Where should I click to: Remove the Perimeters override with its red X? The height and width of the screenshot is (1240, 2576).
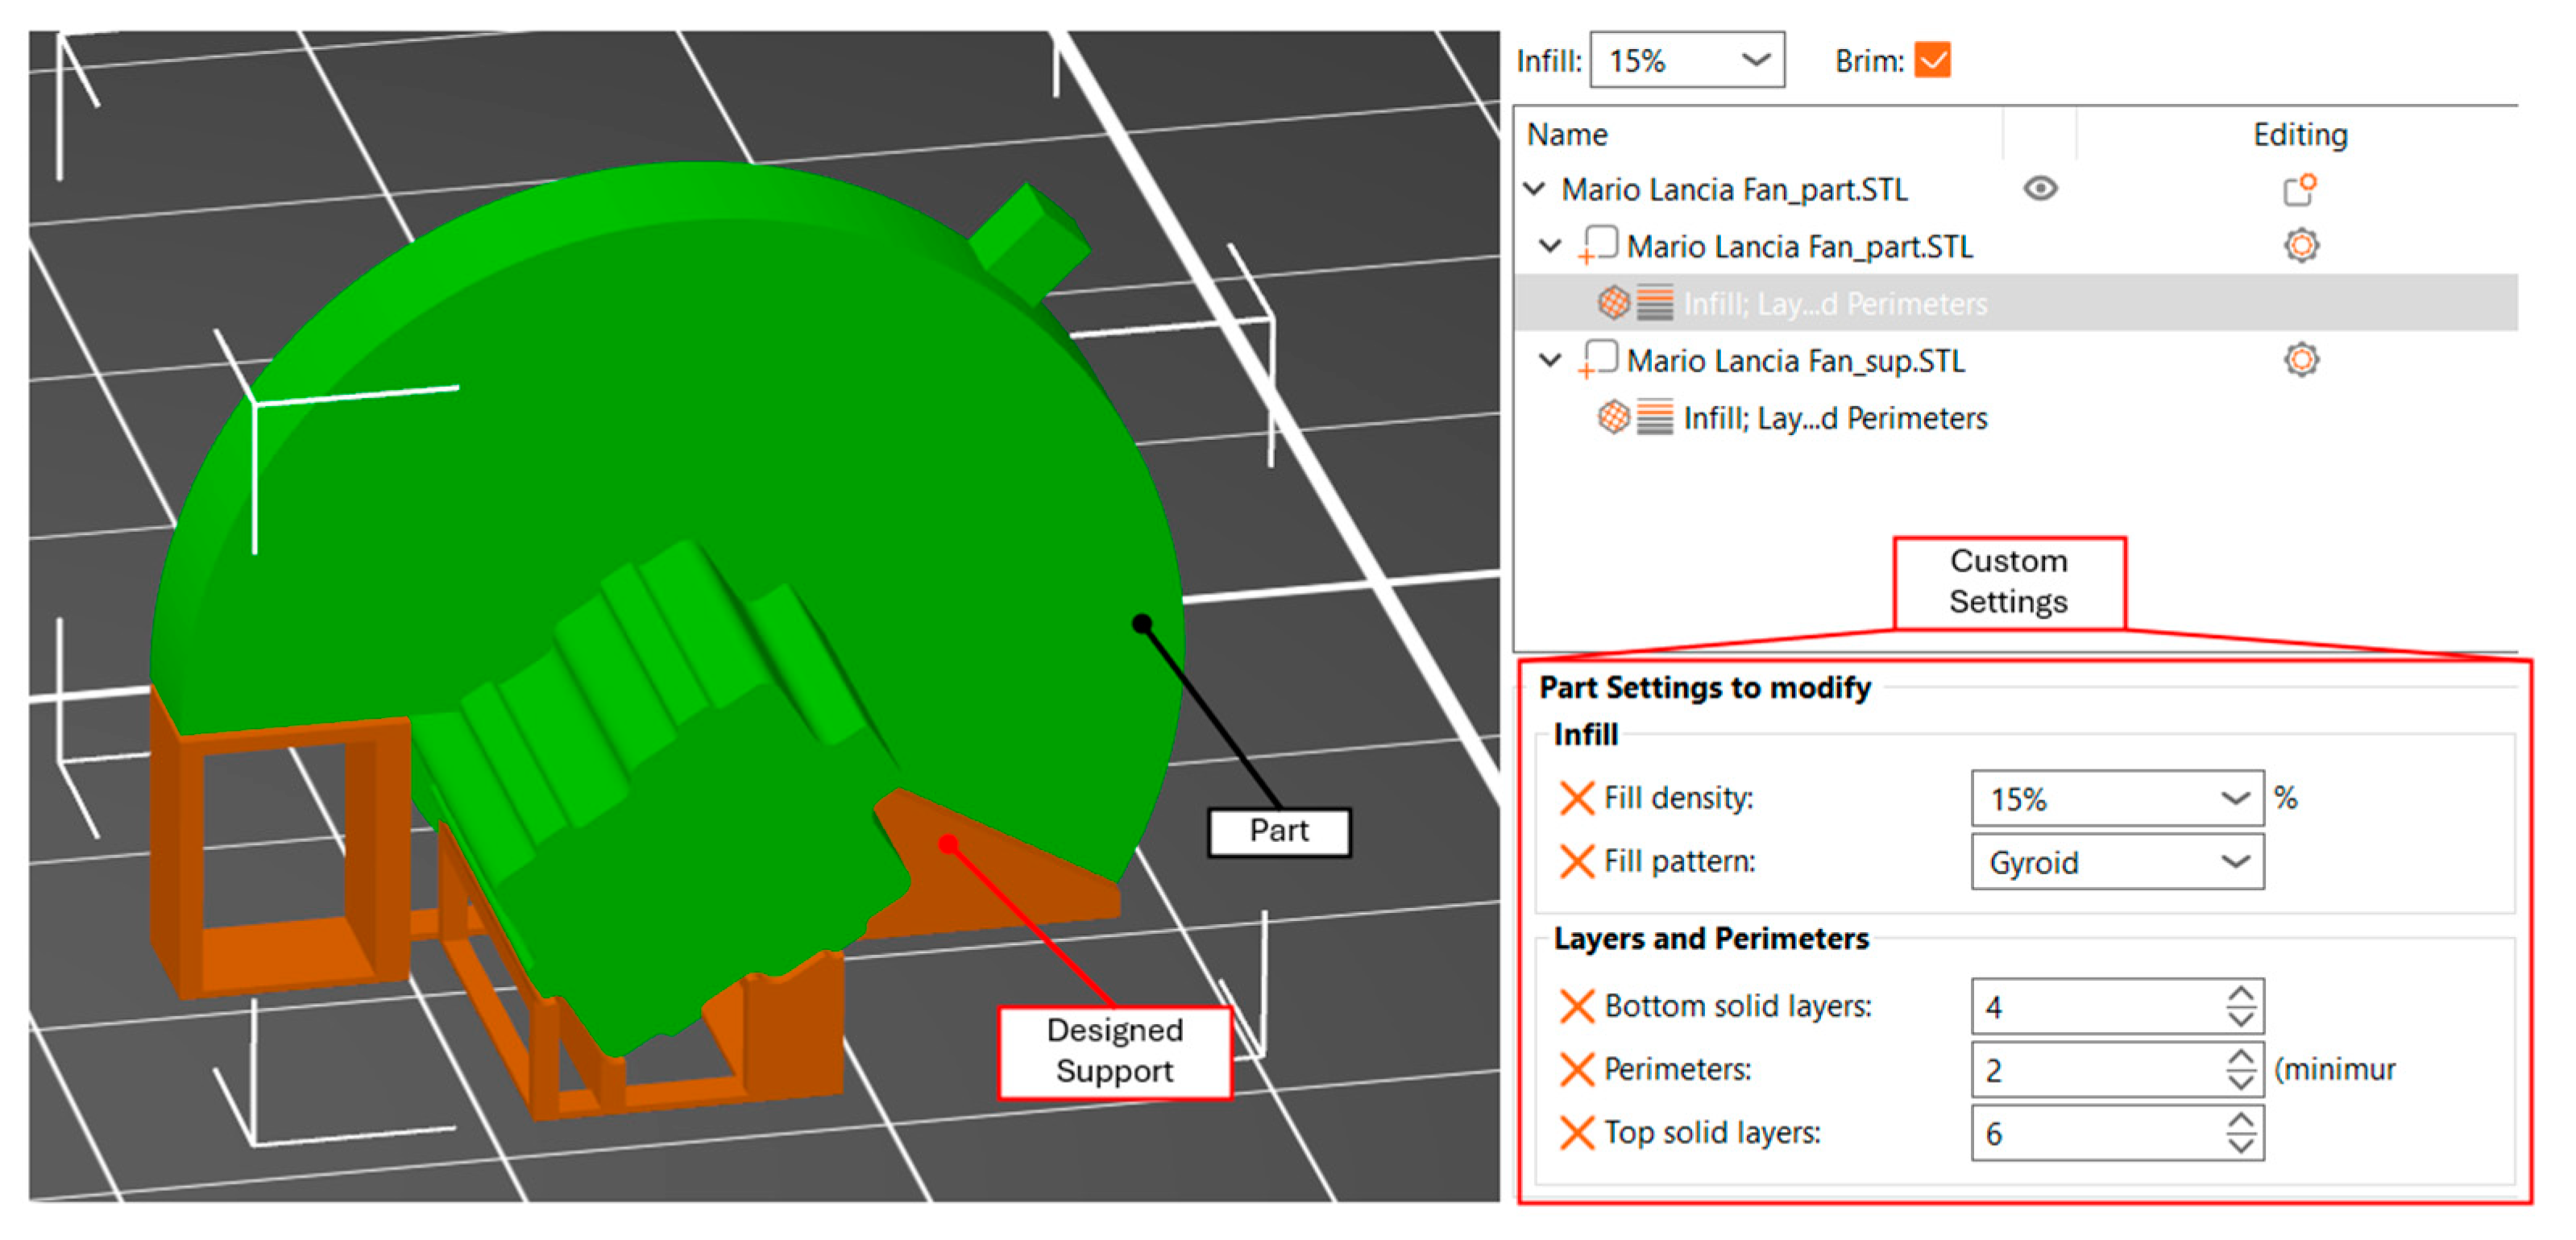point(1576,1069)
